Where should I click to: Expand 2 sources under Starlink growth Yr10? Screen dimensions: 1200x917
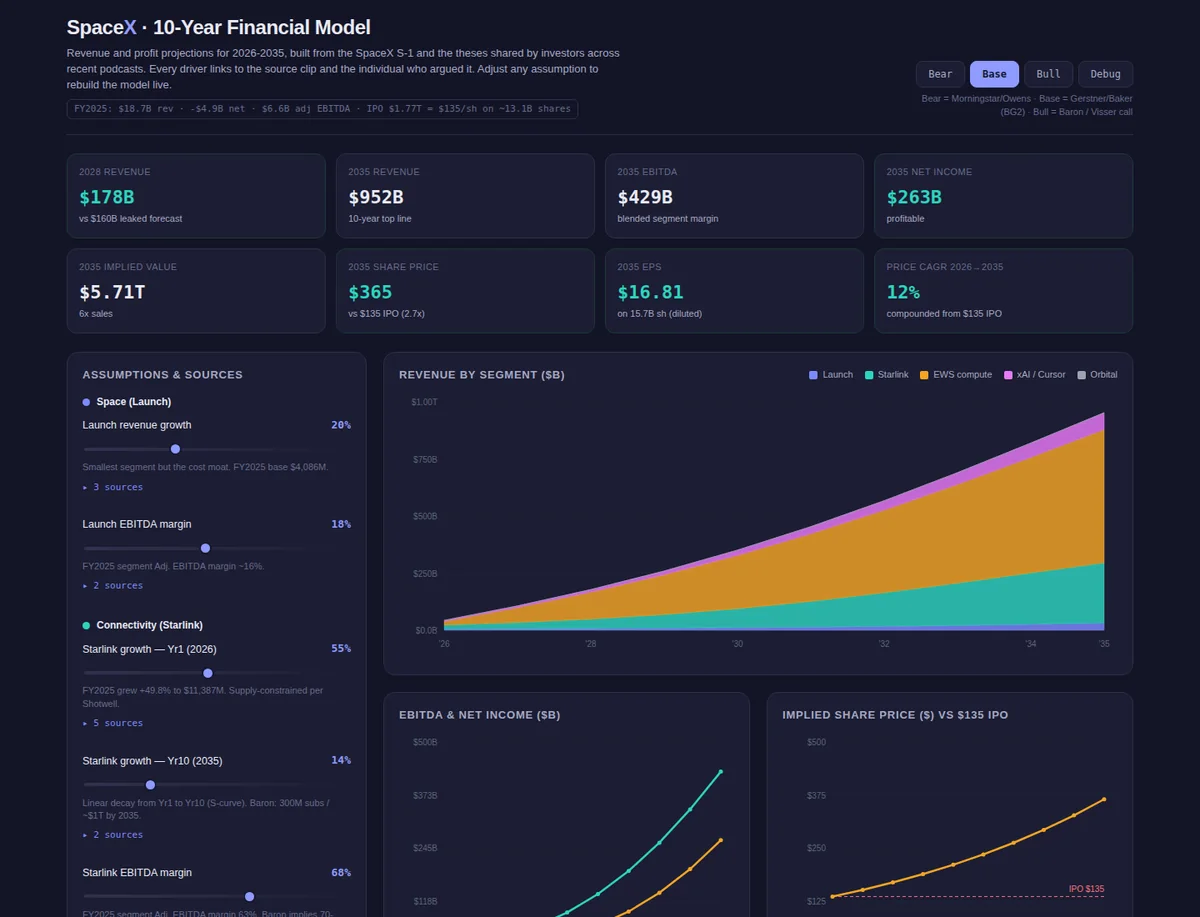click(113, 835)
